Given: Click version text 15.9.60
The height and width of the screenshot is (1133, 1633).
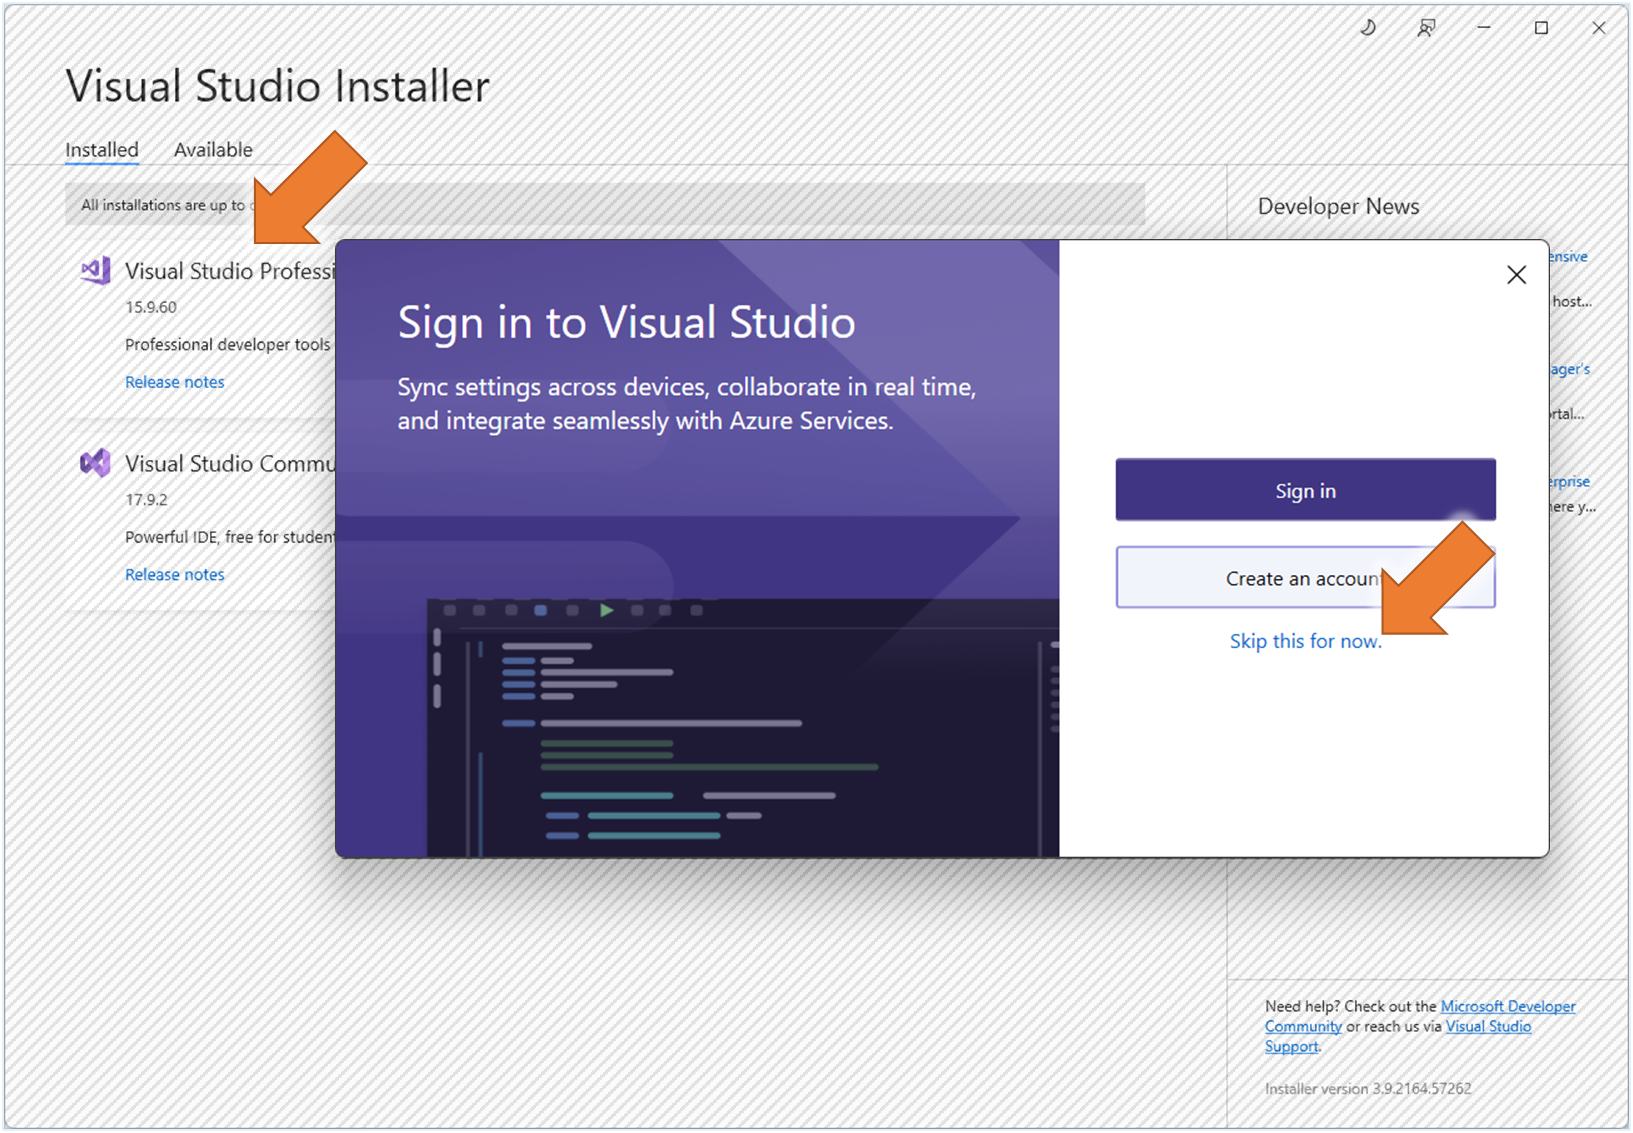Looking at the screenshot, I should pos(151,307).
